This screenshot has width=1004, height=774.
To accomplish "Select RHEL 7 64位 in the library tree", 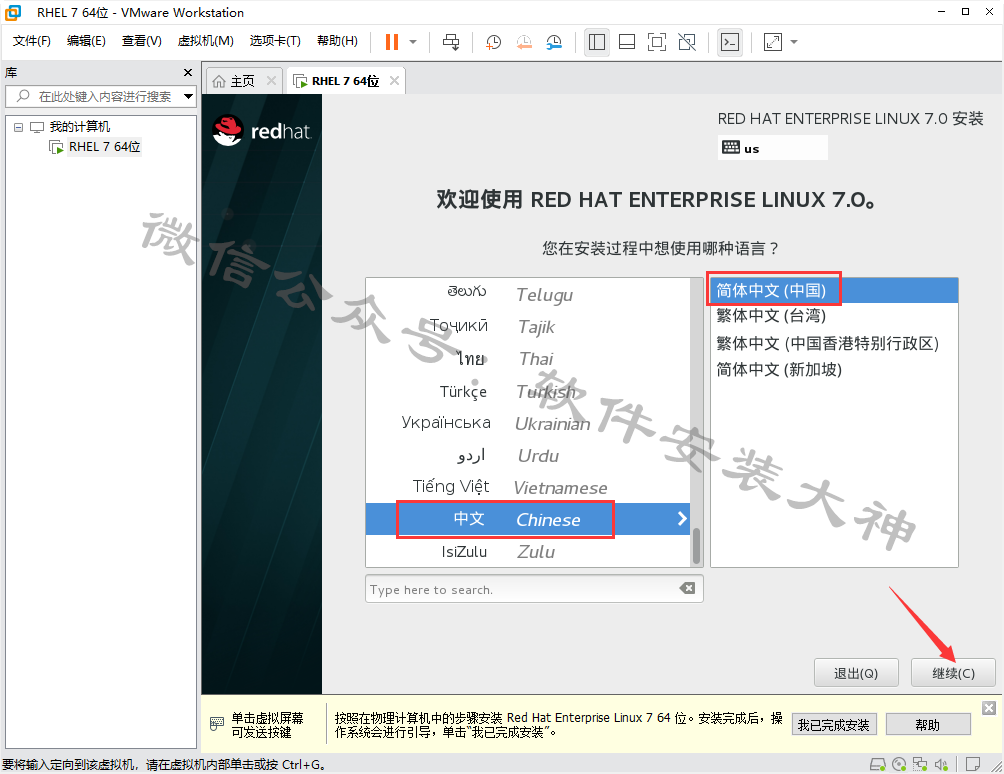I will (104, 147).
